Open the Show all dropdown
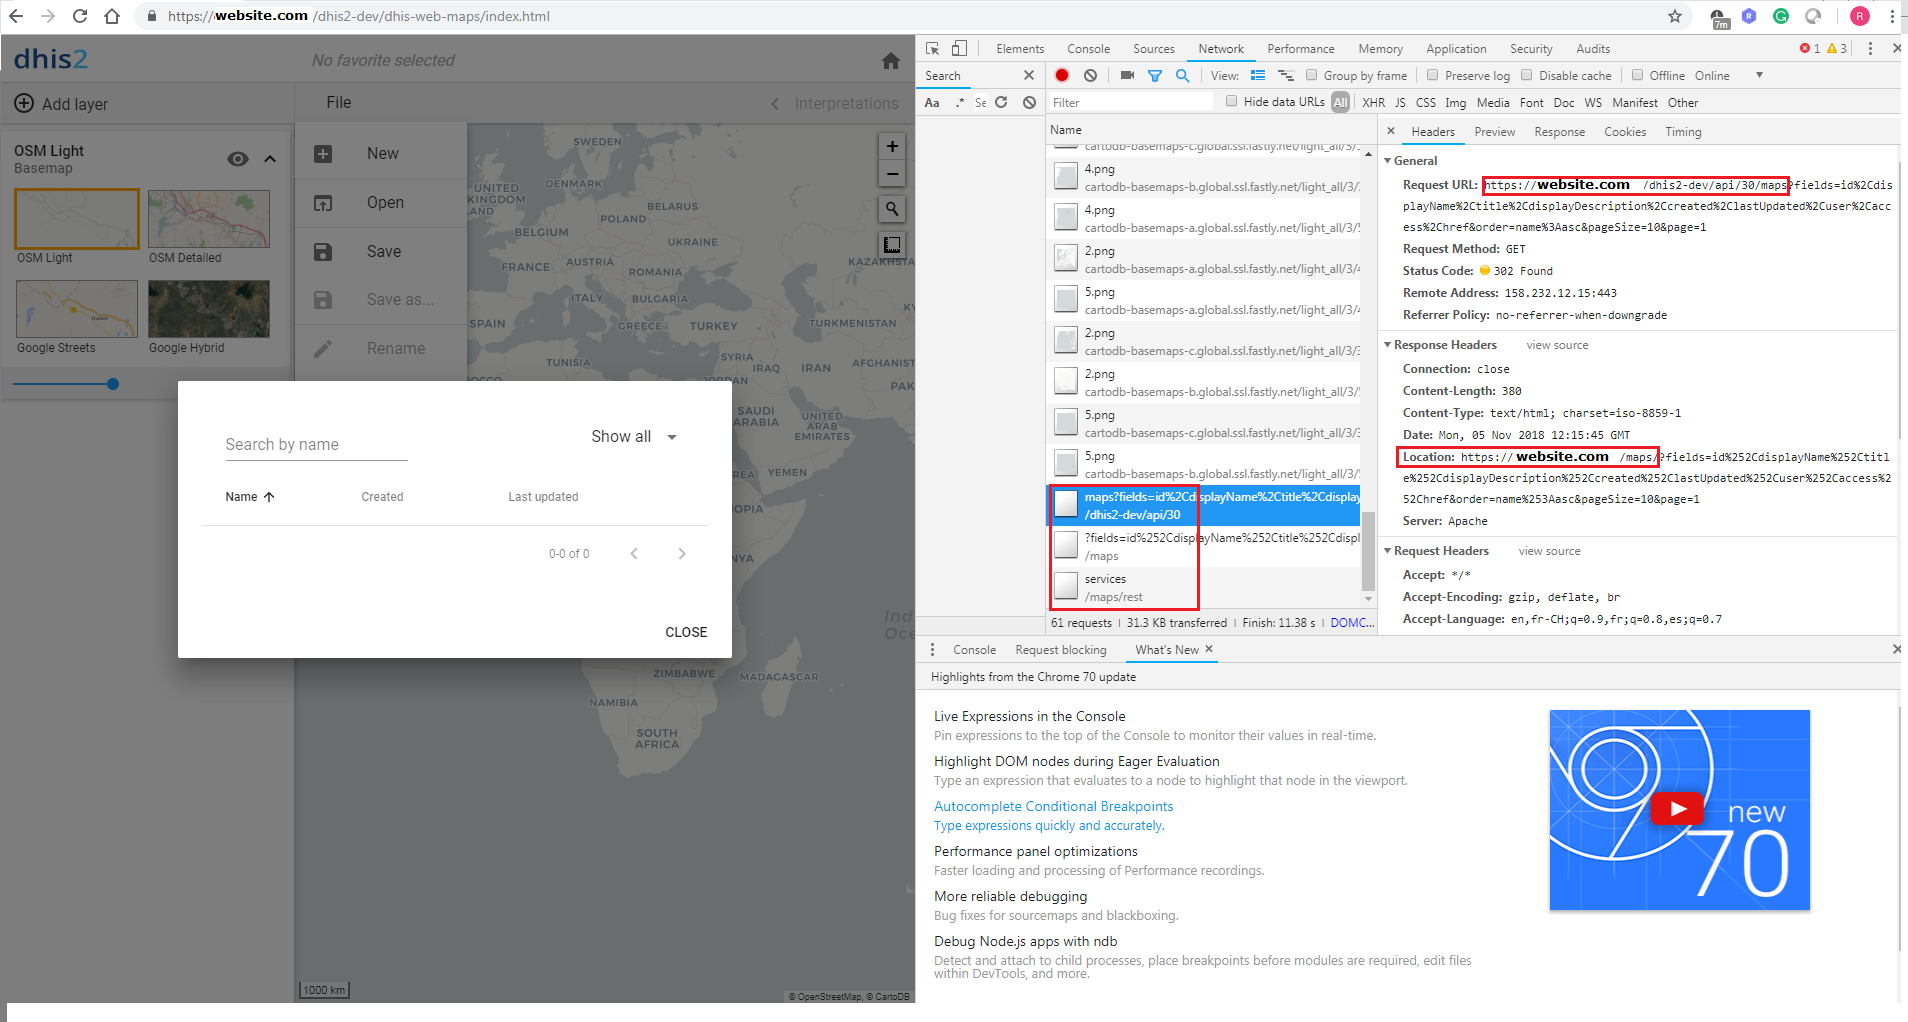The image size is (1908, 1022). 634,437
